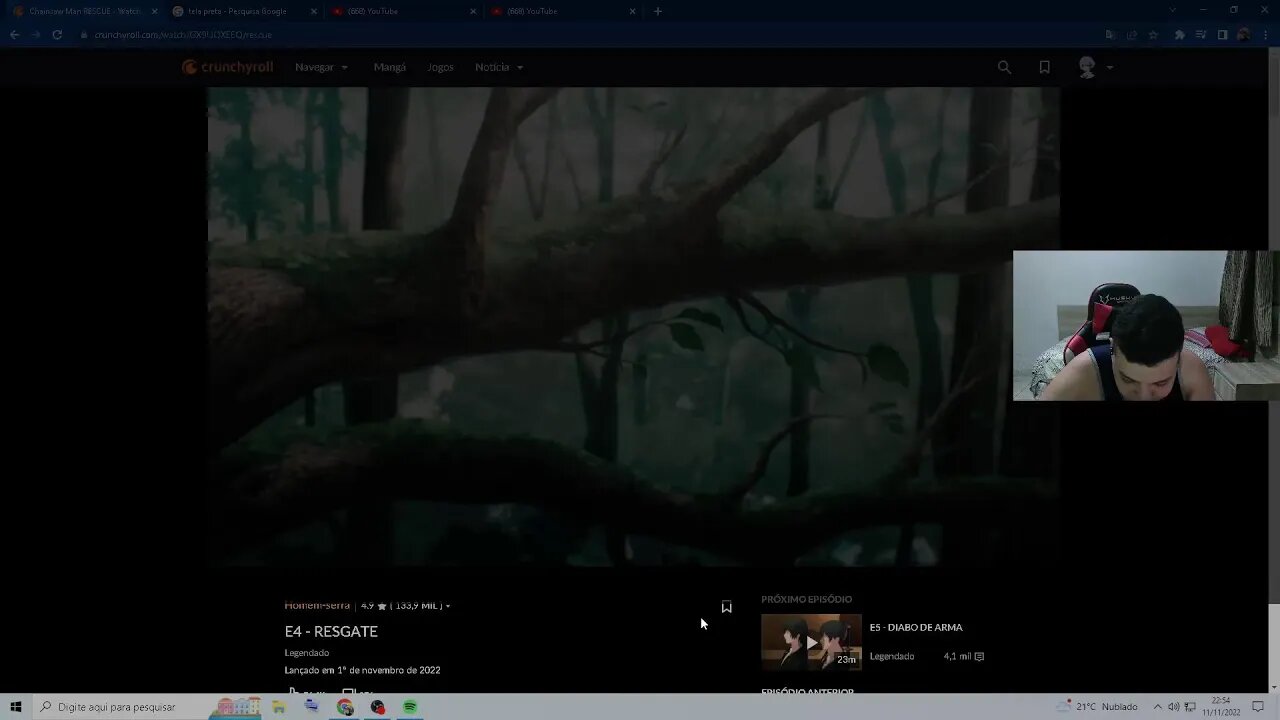Close the first YouTube tab

(473, 11)
